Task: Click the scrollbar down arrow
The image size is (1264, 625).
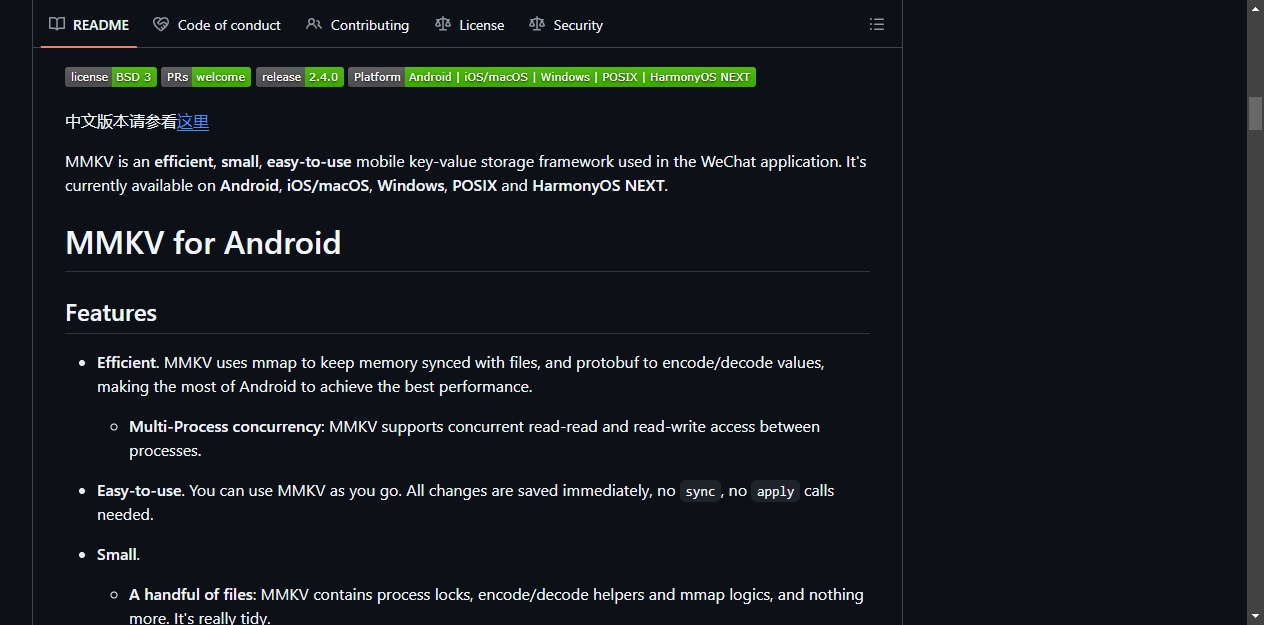Action: [1256, 616]
